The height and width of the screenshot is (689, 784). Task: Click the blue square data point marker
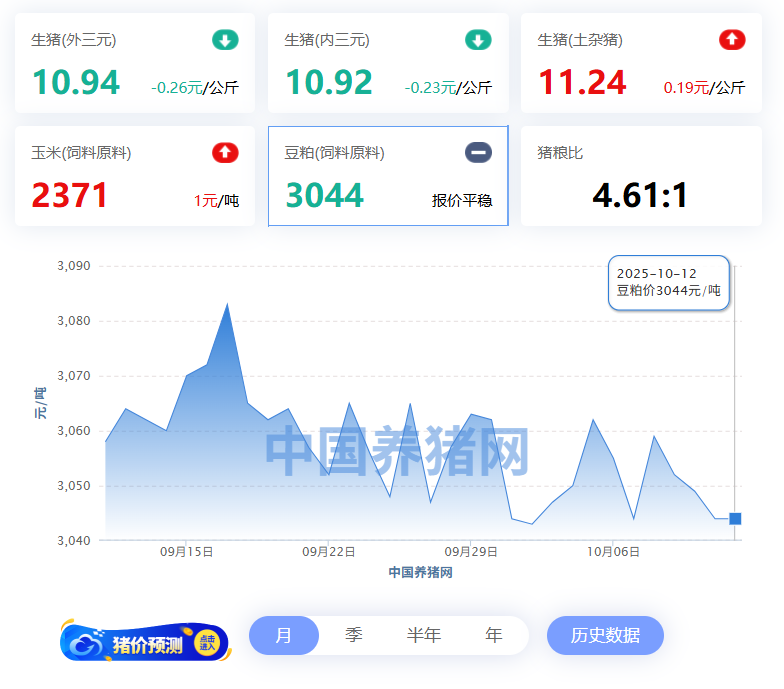[735, 518]
